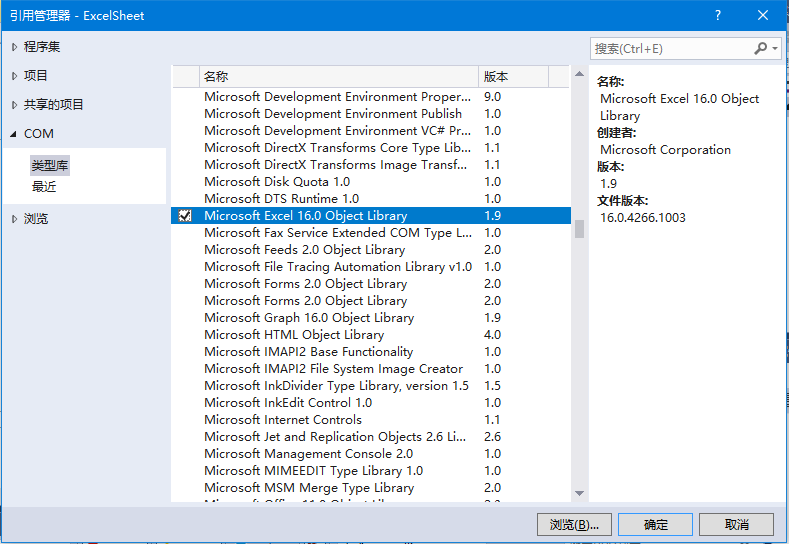789x544 pixels.
Task: Sort by the 名称 column header
Action: pyautogui.click(x=339, y=76)
